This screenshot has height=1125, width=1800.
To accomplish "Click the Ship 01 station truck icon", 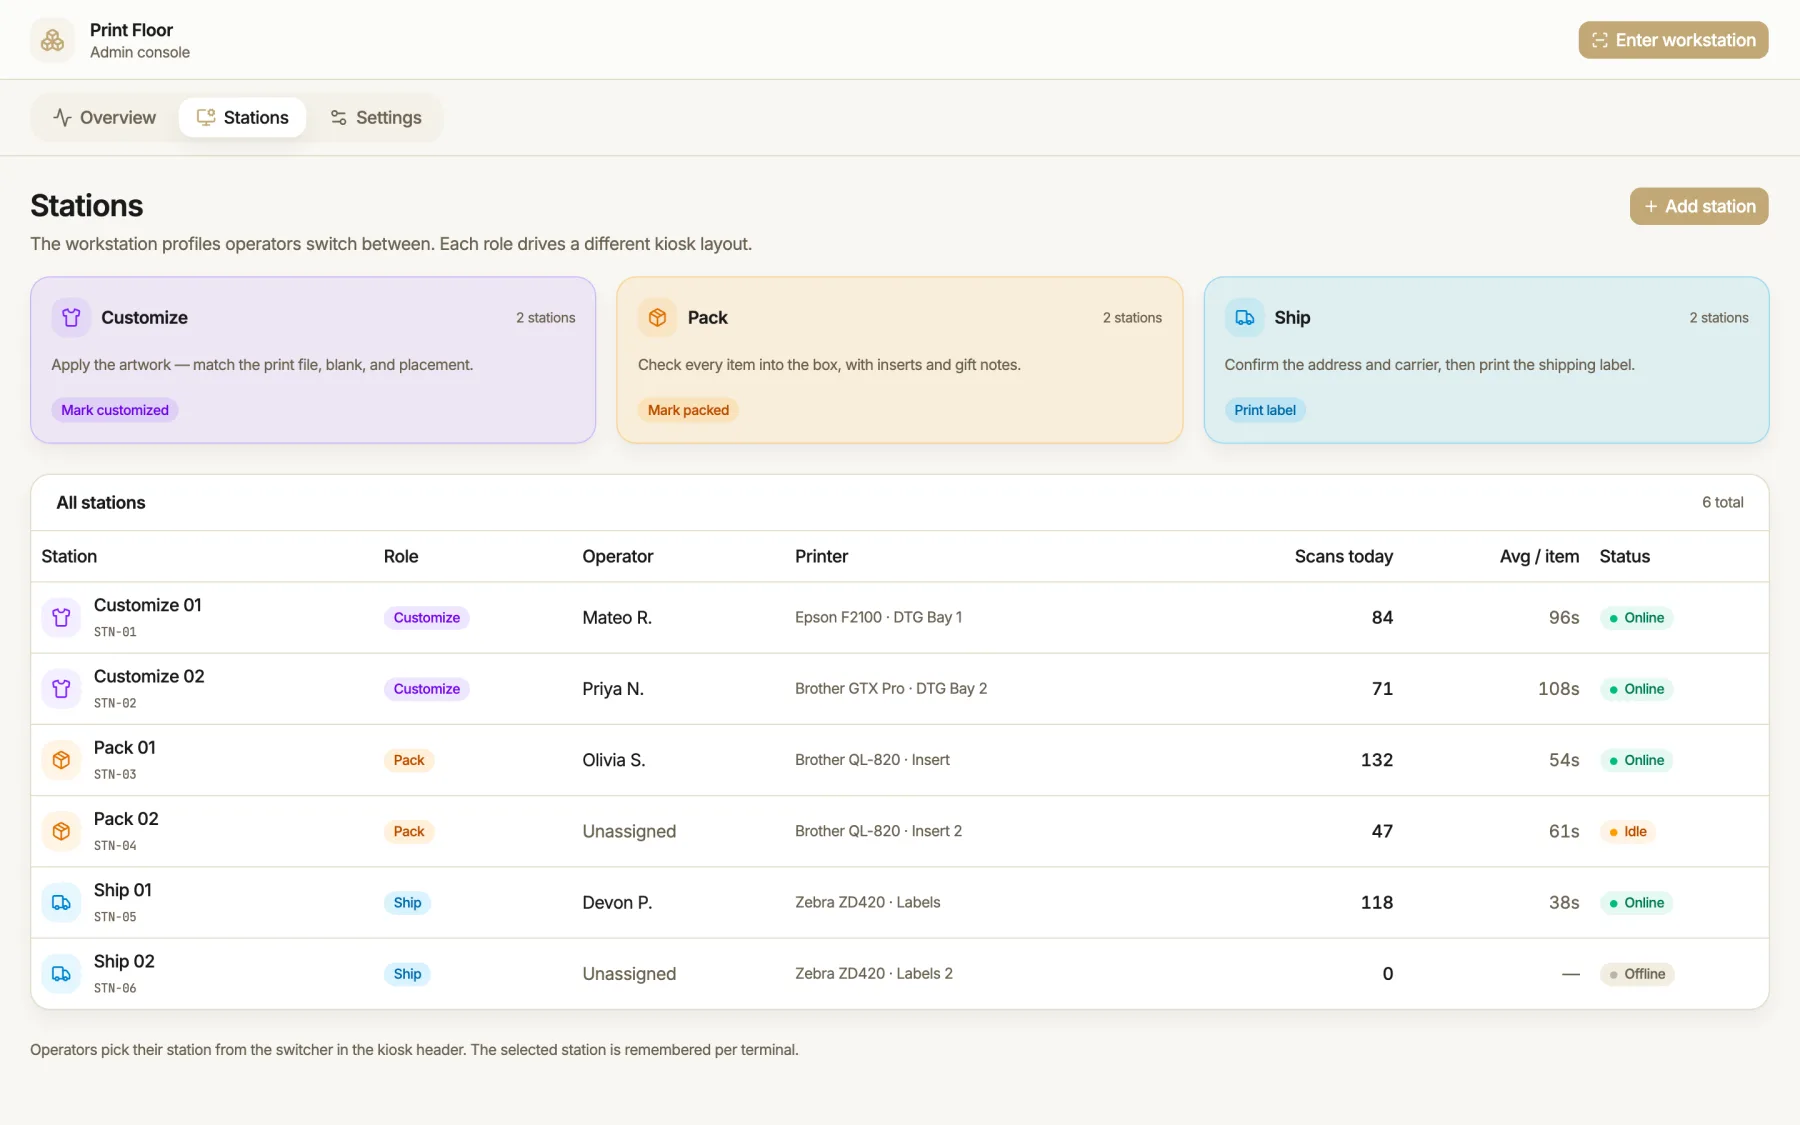I will (x=61, y=902).
